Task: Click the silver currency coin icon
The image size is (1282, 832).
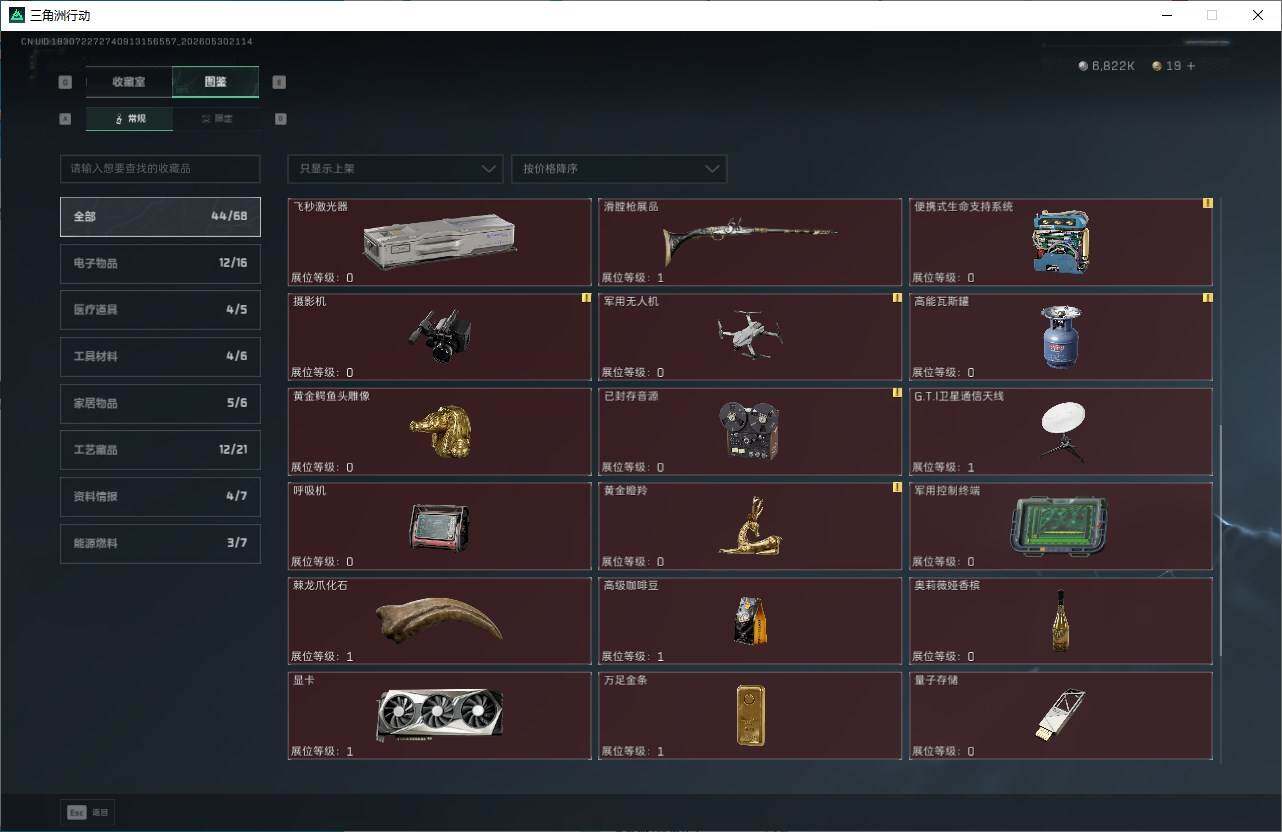Action: point(1083,66)
